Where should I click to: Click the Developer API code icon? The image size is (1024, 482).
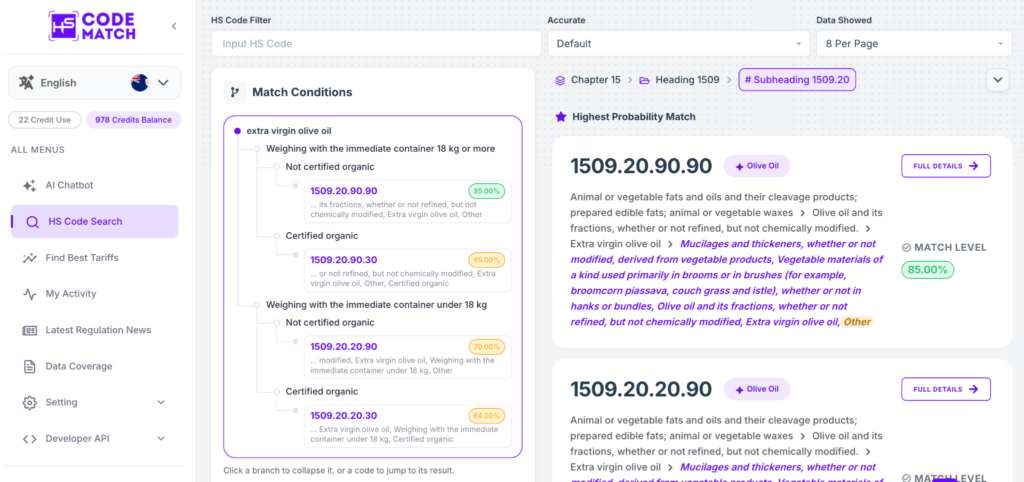tap(29, 439)
